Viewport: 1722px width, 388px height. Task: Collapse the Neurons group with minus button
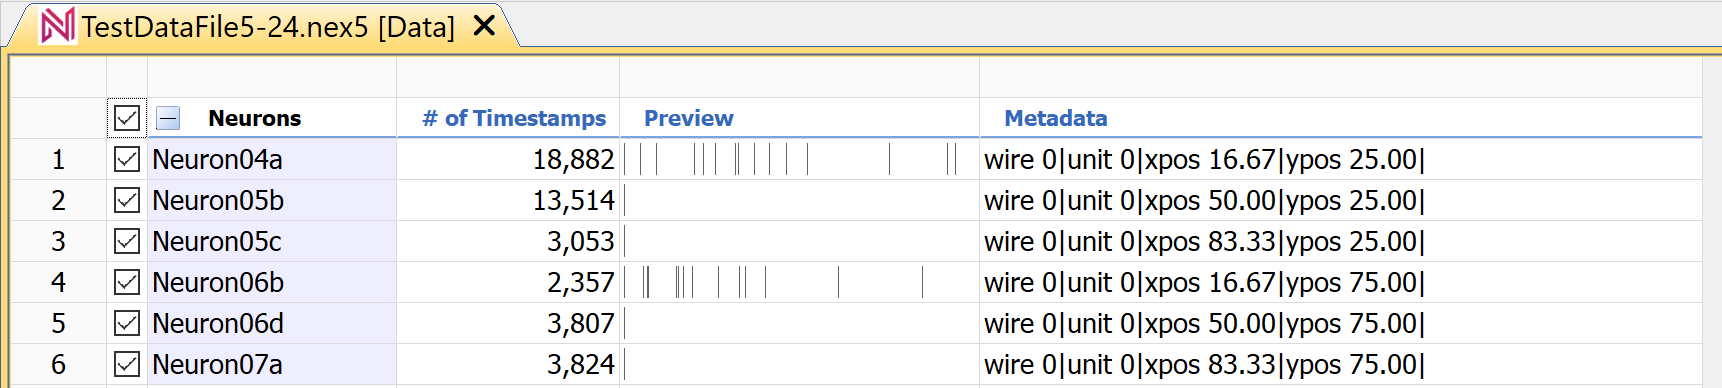[168, 118]
